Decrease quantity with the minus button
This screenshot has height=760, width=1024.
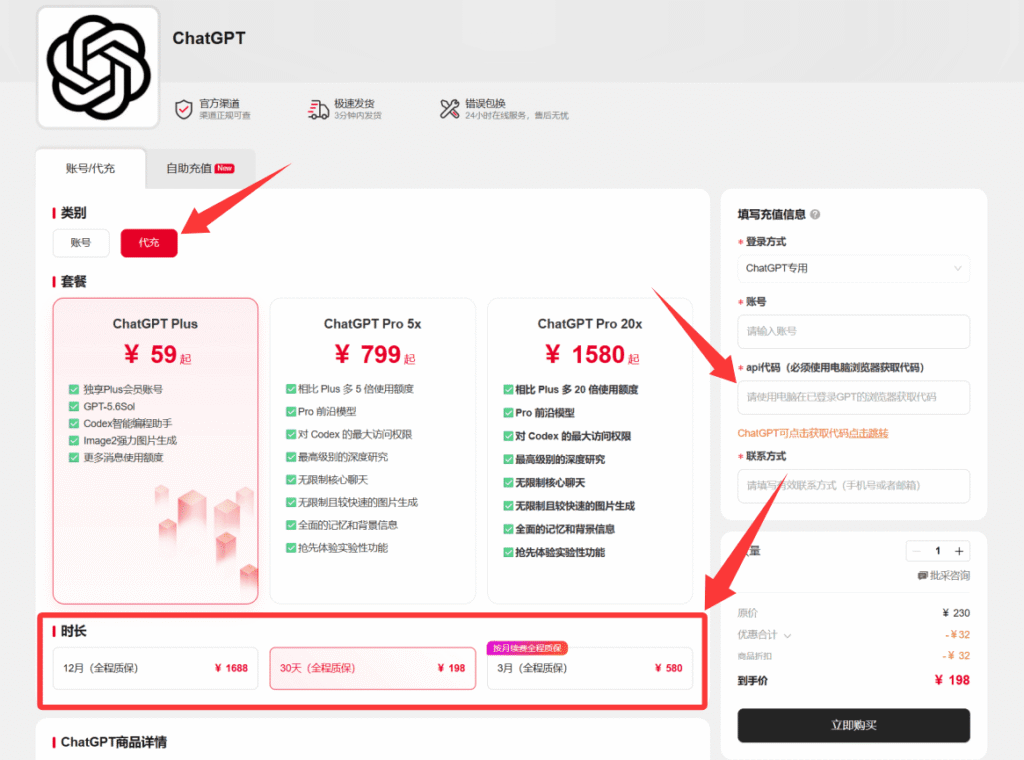916,551
